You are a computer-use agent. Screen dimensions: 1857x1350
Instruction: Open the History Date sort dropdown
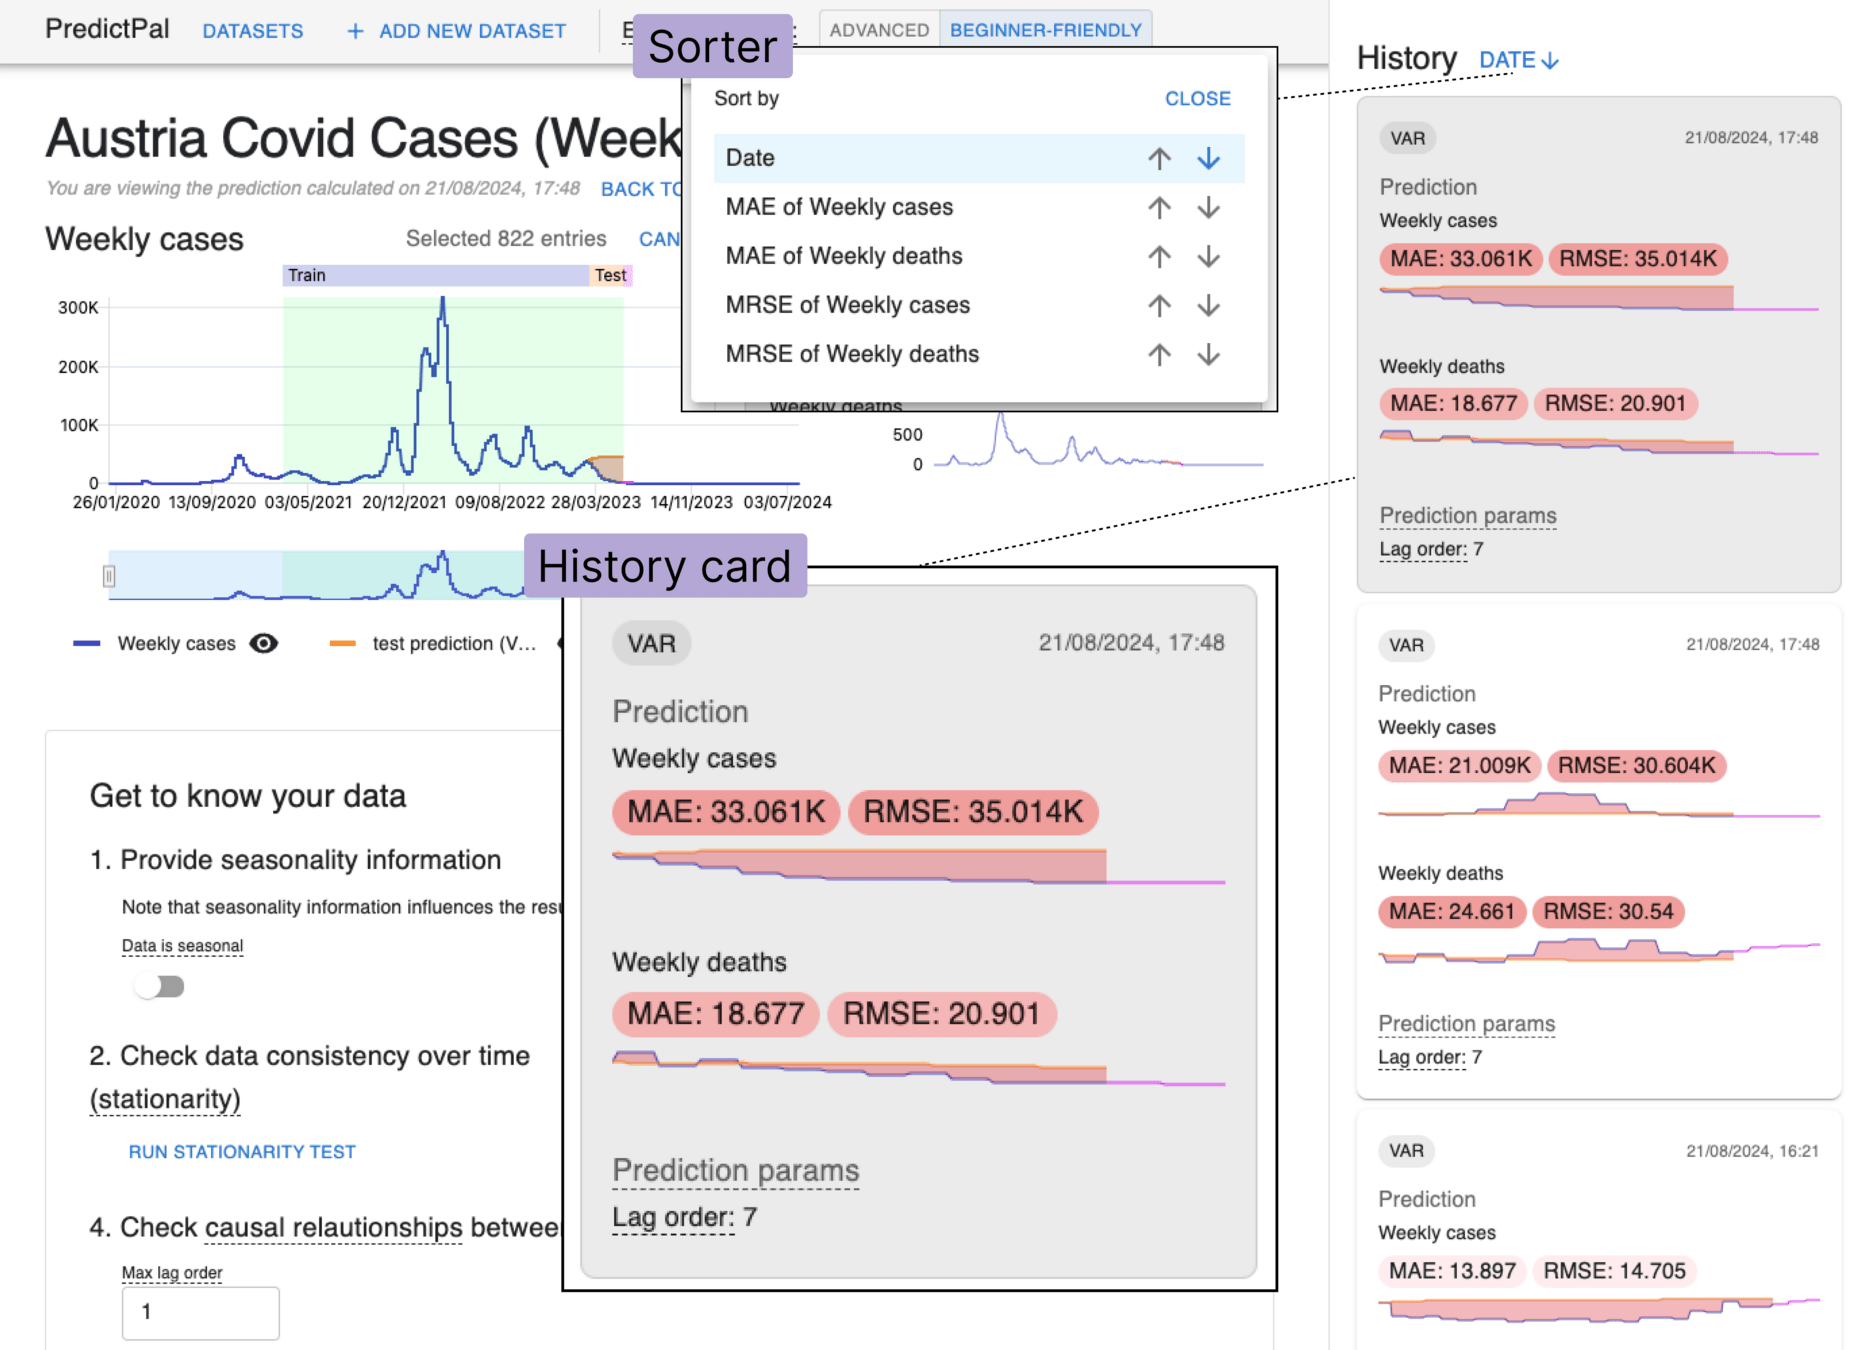[x=1518, y=60]
